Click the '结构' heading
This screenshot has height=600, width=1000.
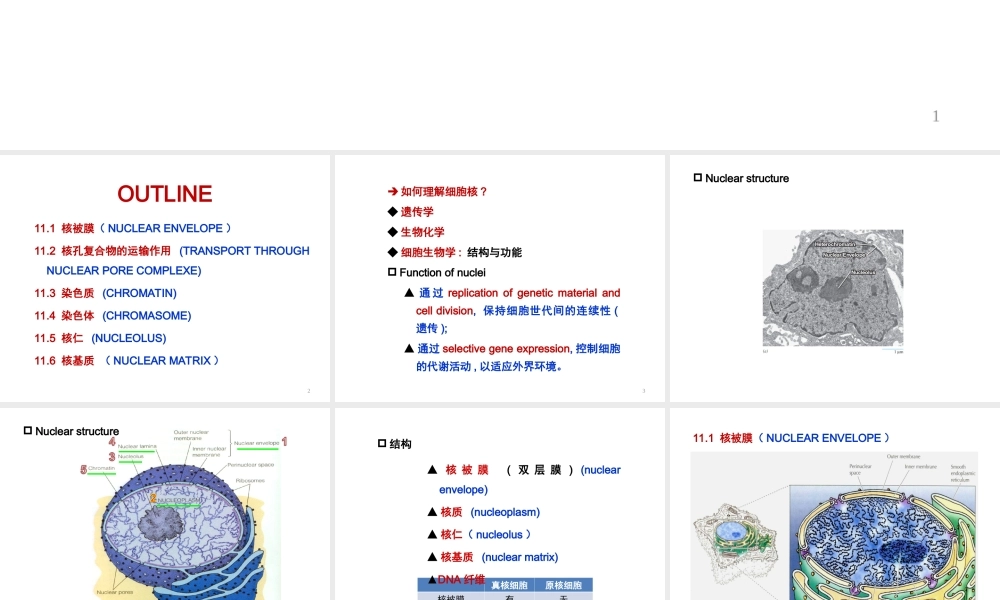point(395,444)
